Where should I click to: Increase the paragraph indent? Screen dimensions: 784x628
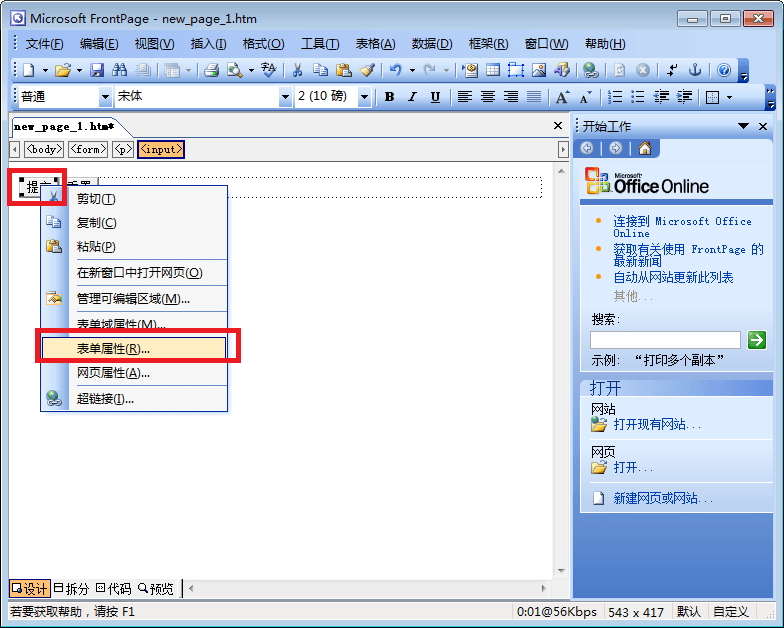tap(684, 97)
